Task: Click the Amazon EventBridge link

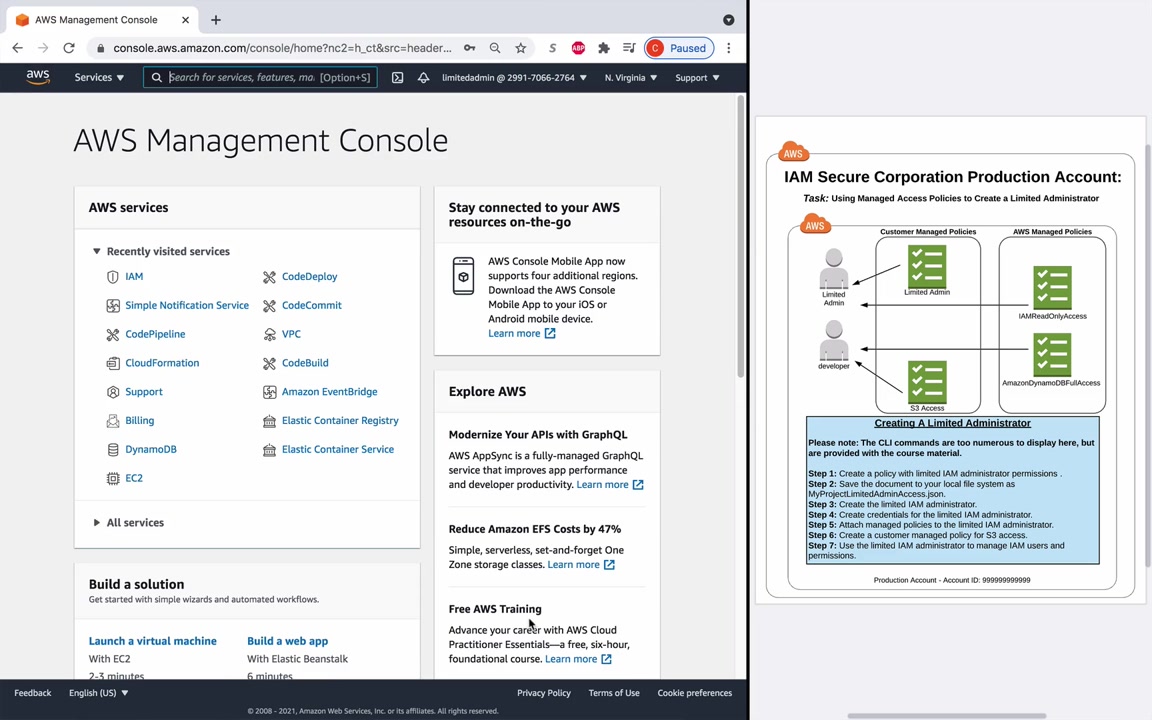Action: click(x=329, y=392)
